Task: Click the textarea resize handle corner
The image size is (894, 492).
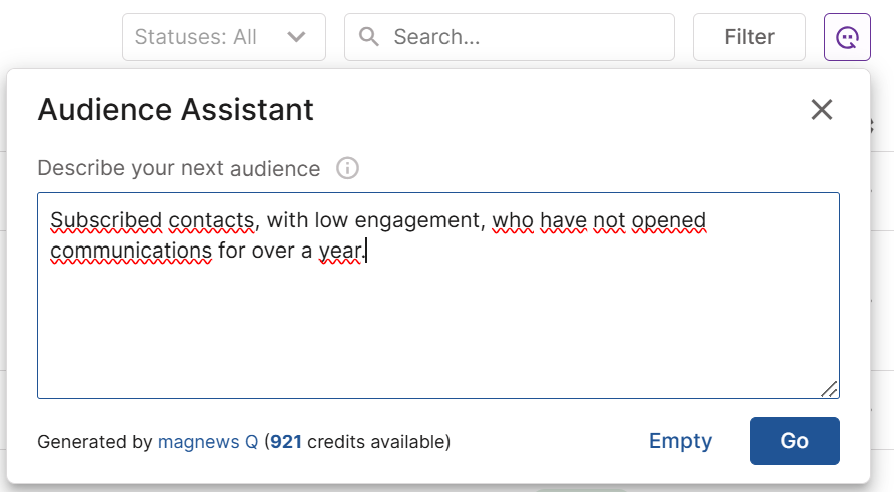Action: tap(829, 389)
